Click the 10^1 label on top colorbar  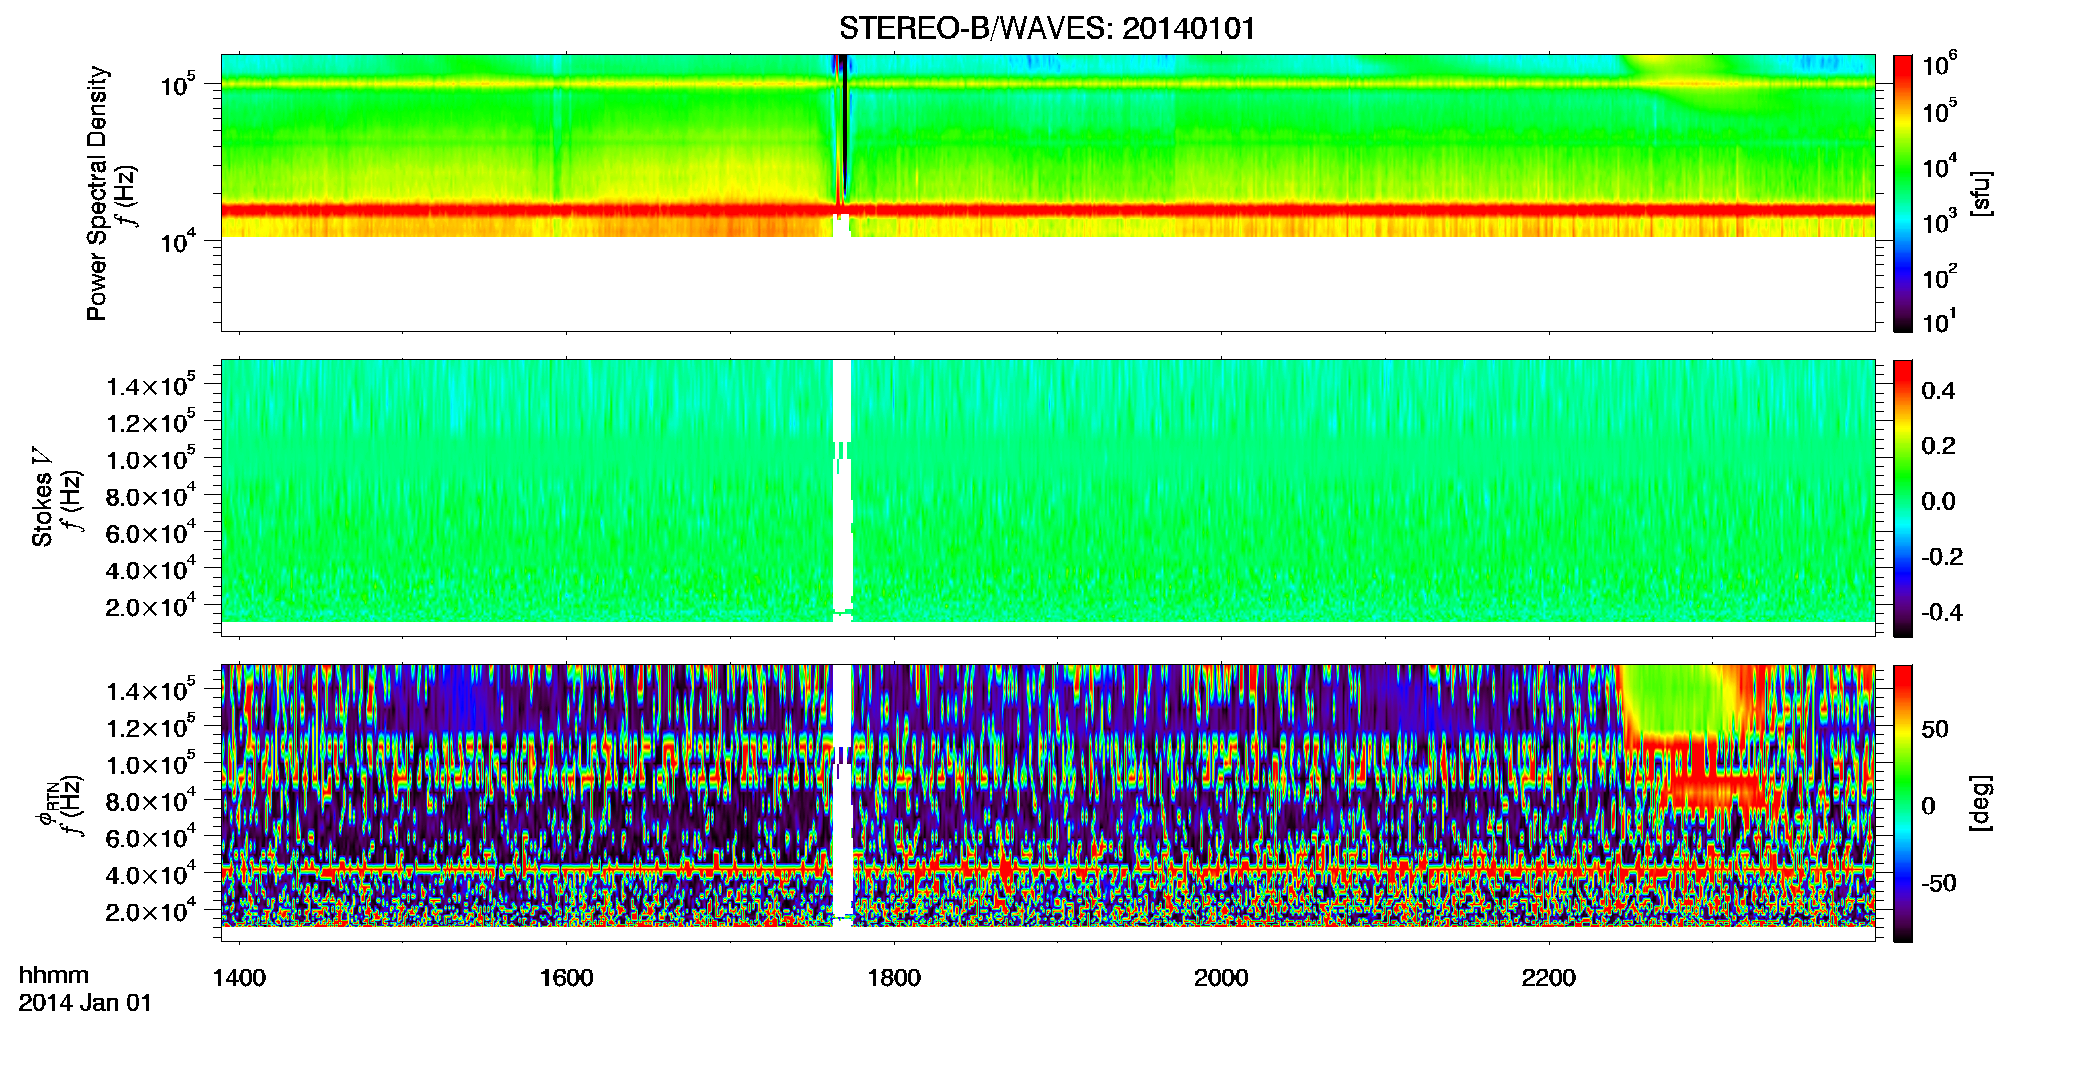point(1939,321)
